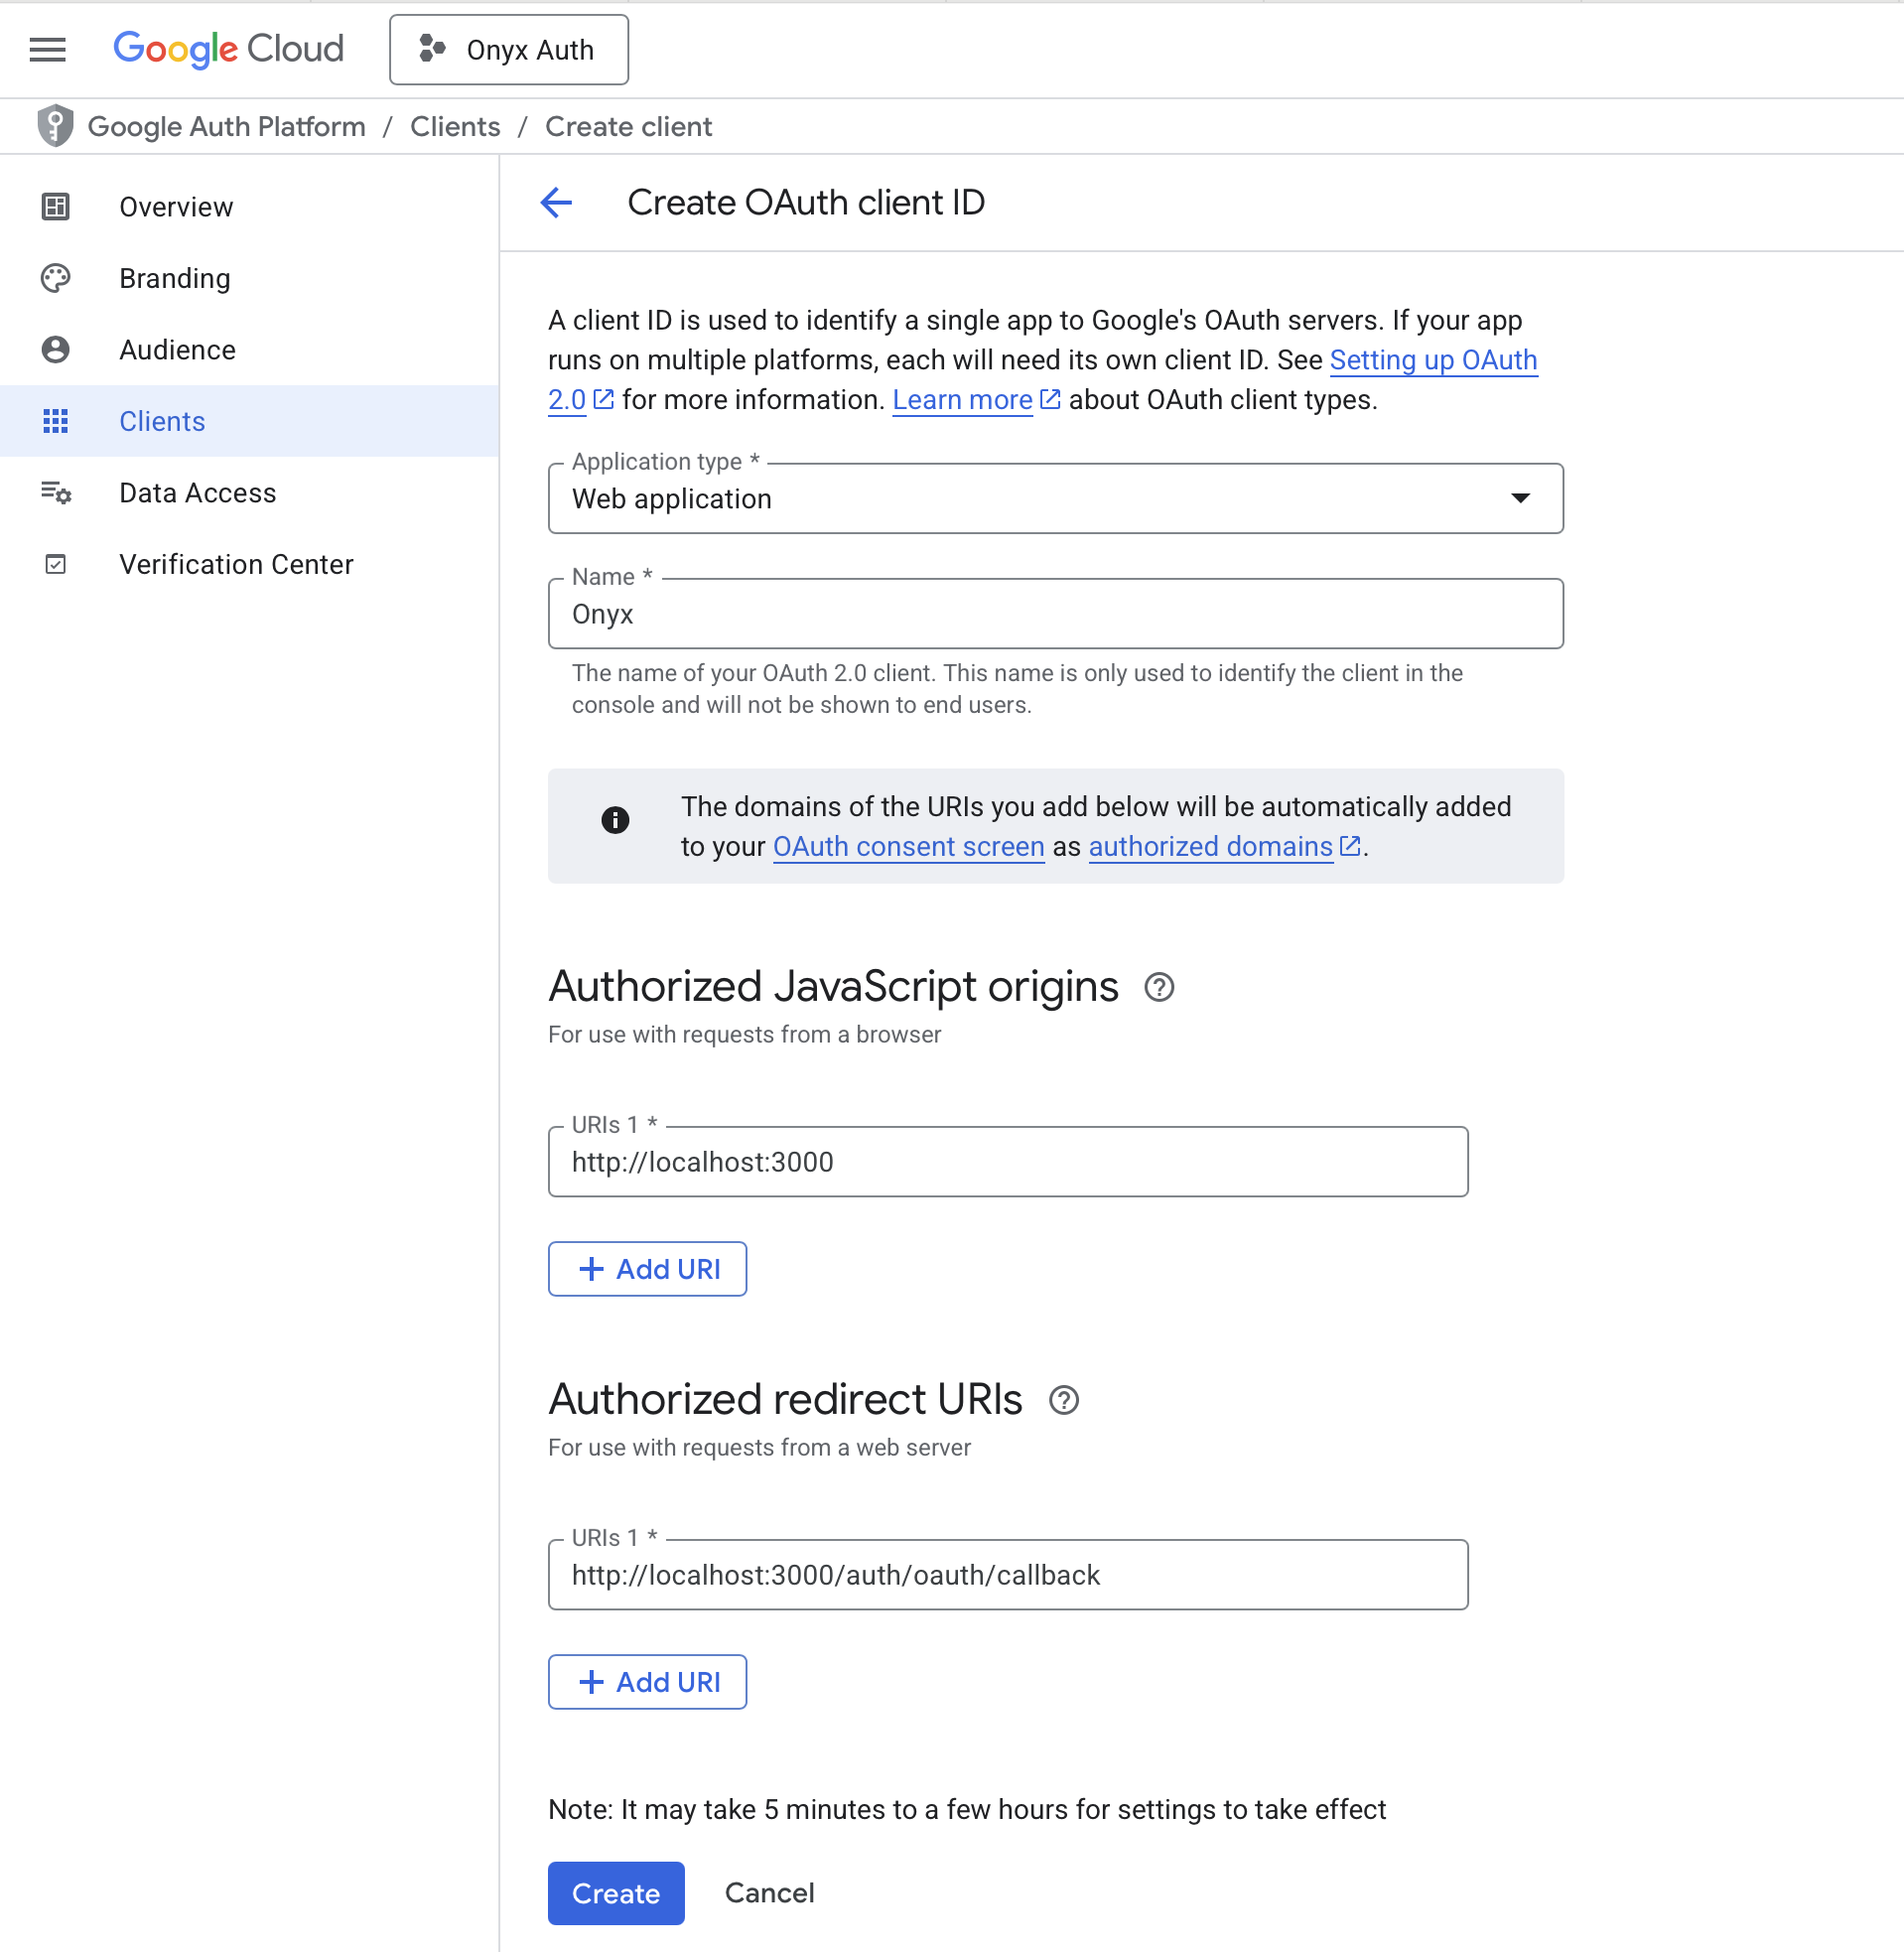Open the Application type dropdown

(x=1519, y=499)
